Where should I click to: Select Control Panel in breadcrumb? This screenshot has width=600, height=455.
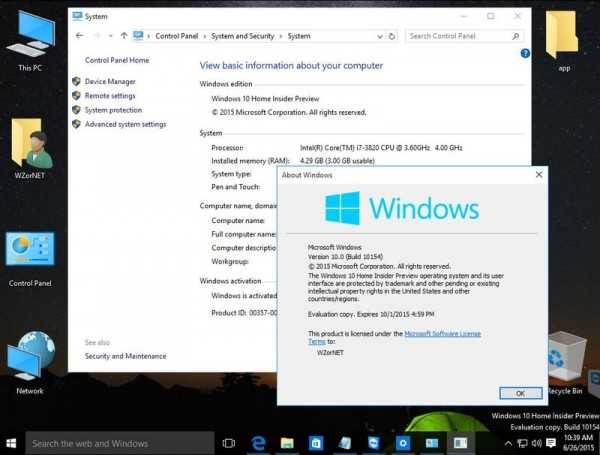(x=177, y=36)
